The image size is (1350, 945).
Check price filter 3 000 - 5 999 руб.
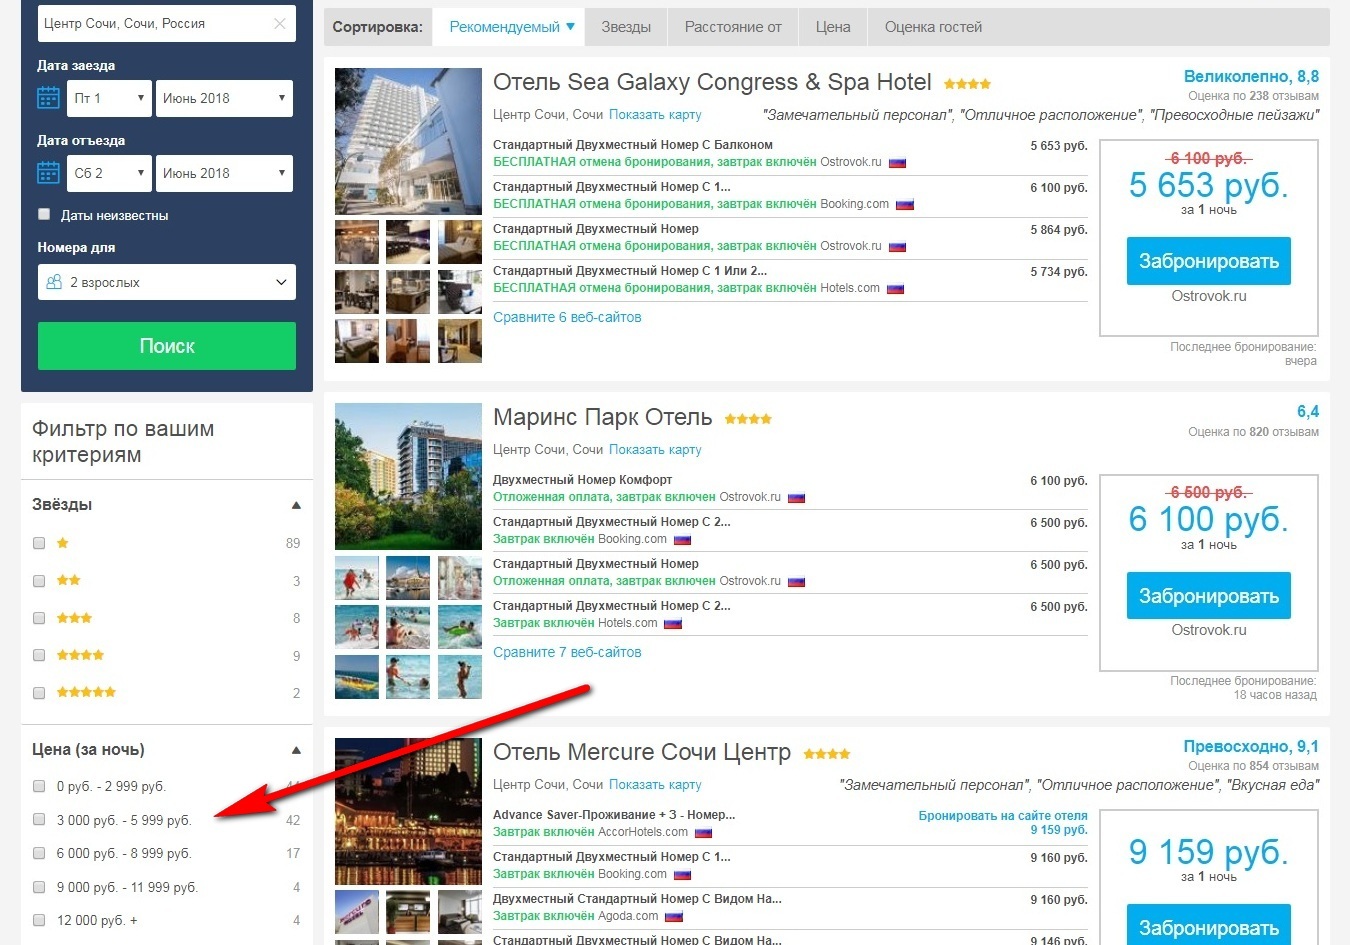click(39, 819)
